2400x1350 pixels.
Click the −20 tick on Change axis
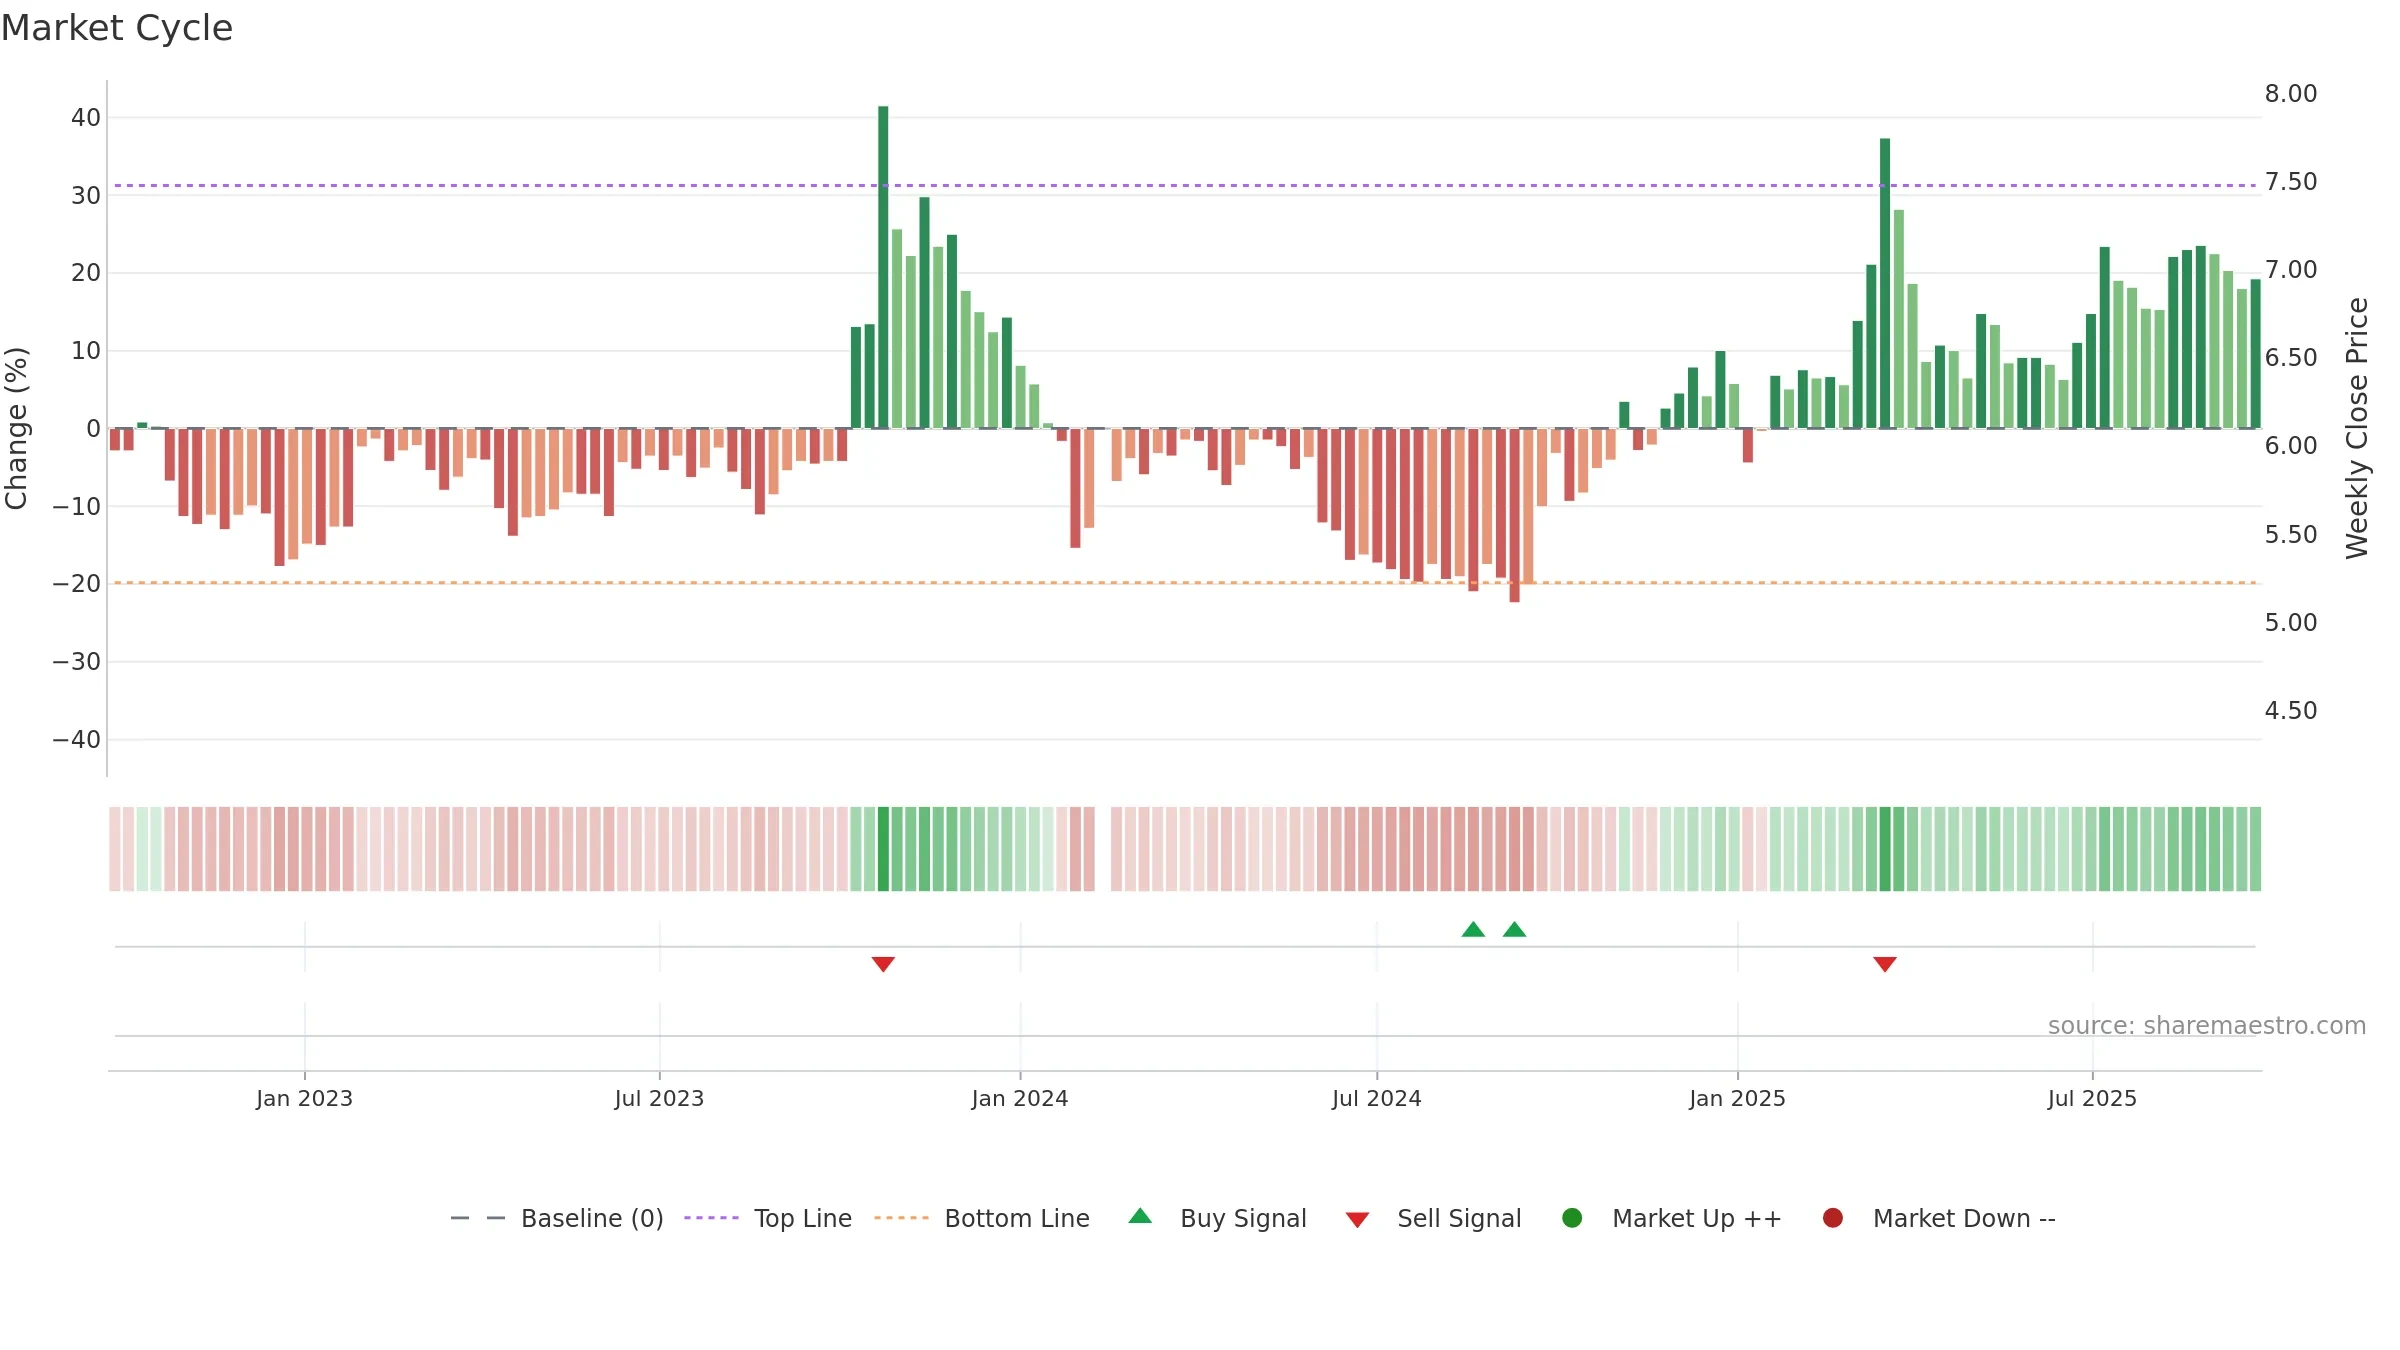click(x=77, y=584)
